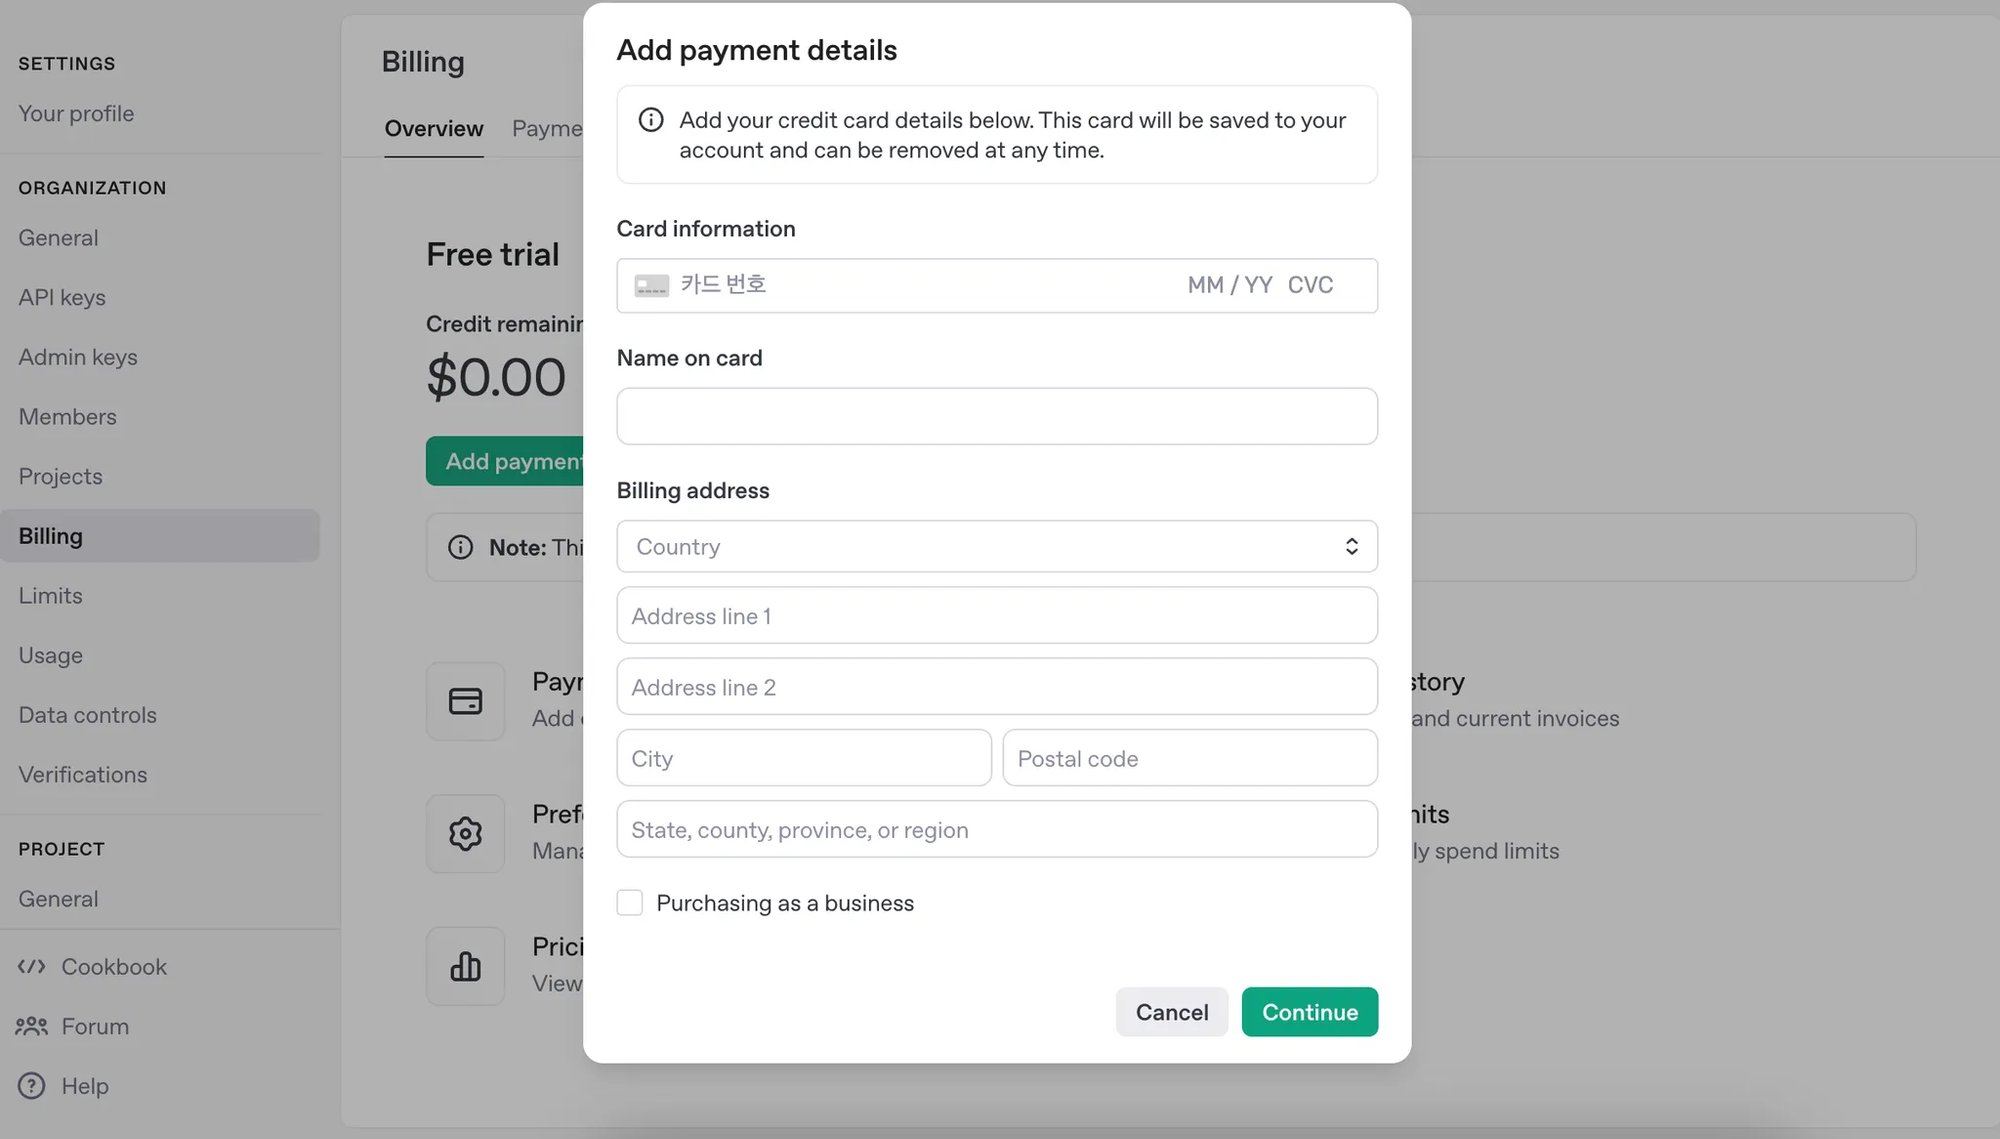Click the Help question mark icon
Image resolution: width=2000 pixels, height=1139 pixels.
(x=32, y=1085)
